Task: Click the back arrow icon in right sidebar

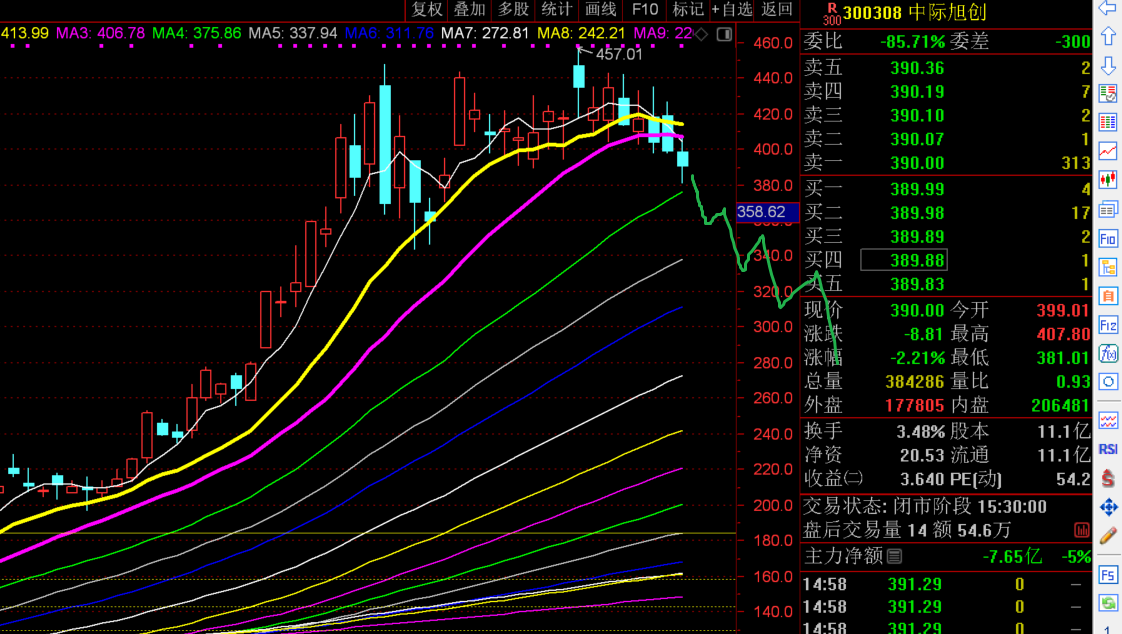Action: 1108,8
